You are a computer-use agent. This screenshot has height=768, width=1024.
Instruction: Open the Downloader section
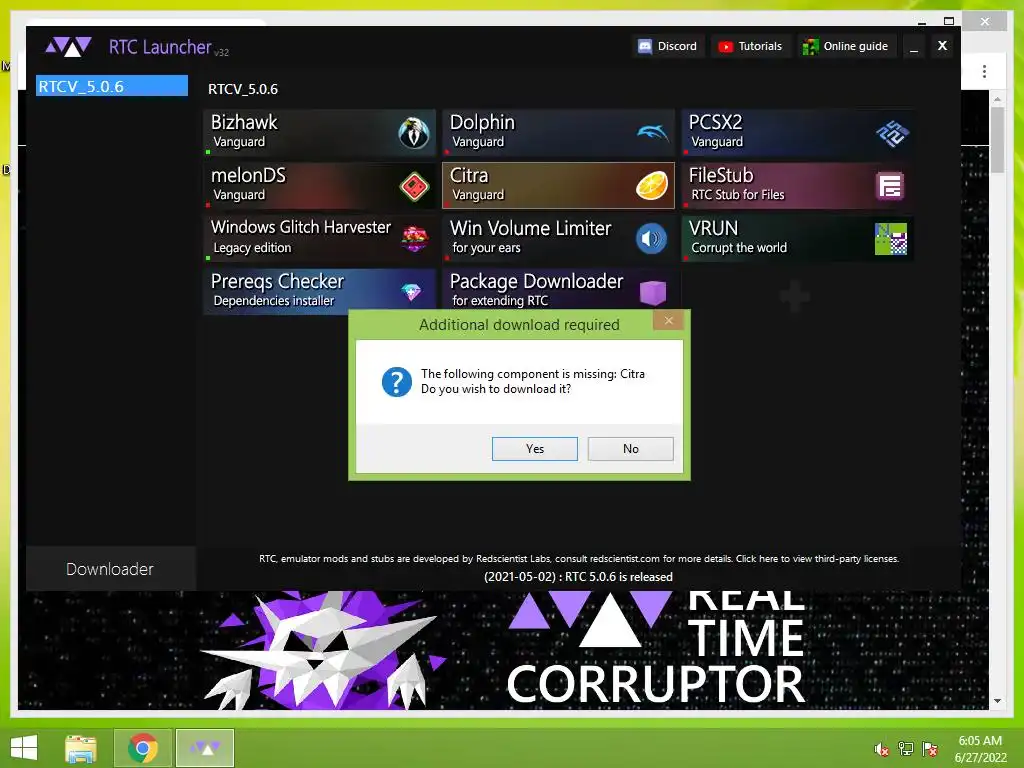pos(110,569)
